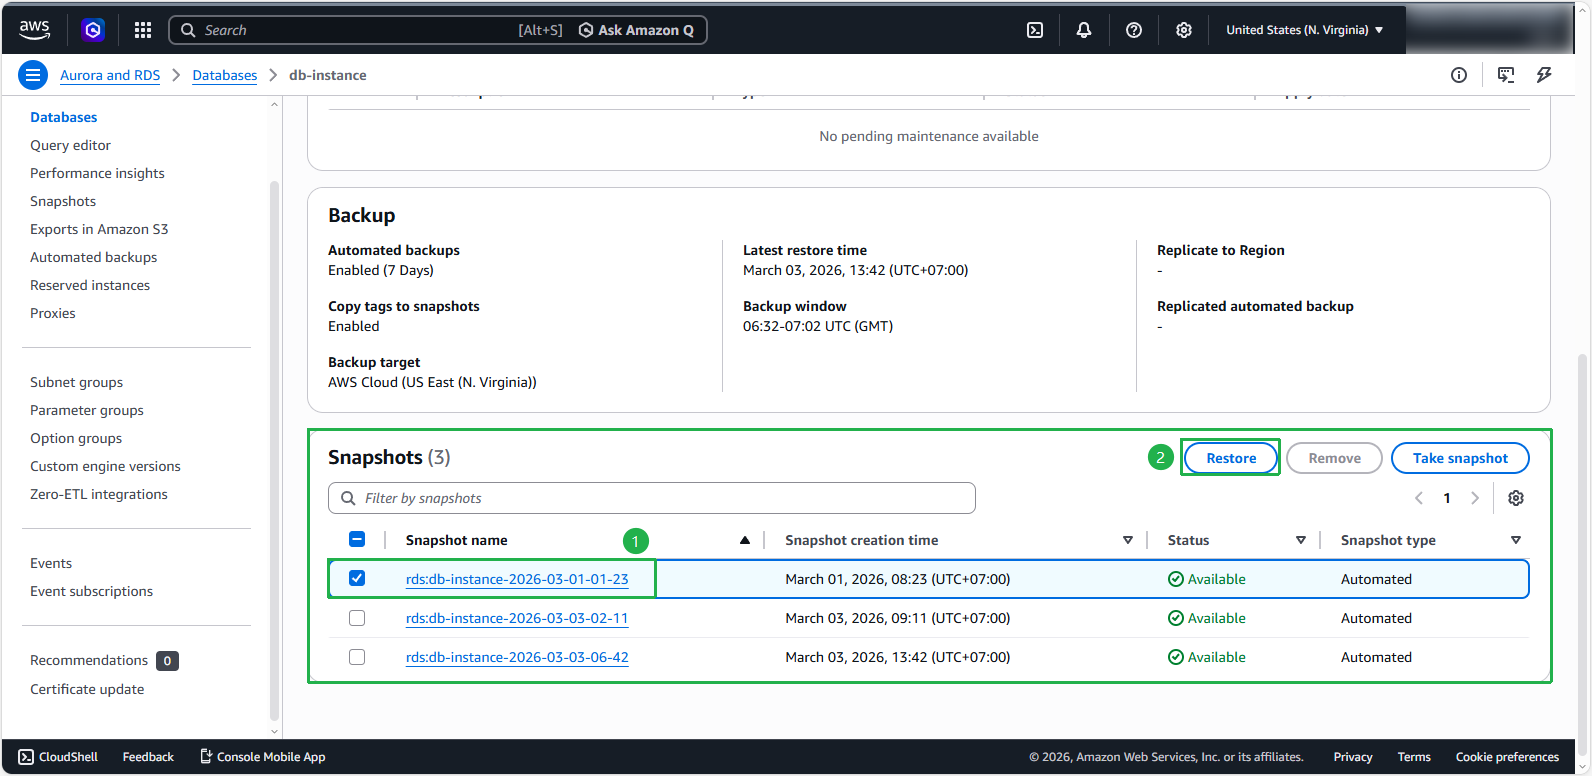This screenshot has width=1592, height=776.
Task: Click the Ask Amazon Q icon
Action: coord(586,30)
